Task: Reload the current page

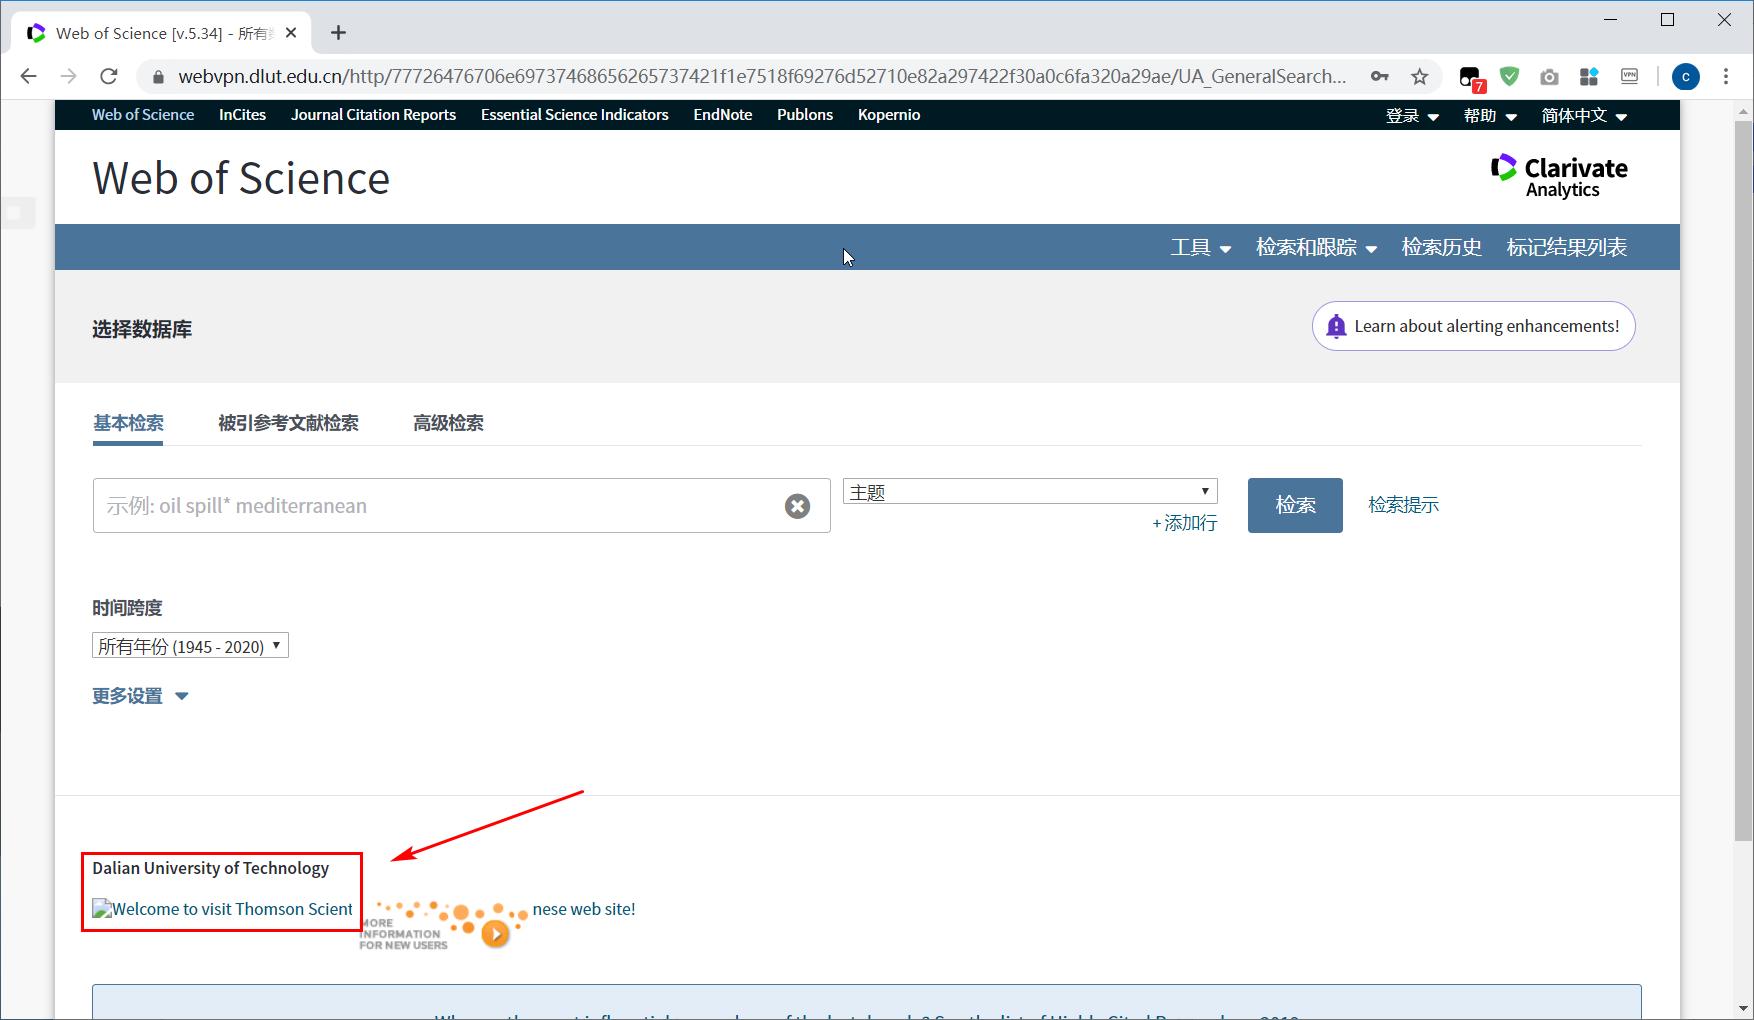Action: point(109,76)
